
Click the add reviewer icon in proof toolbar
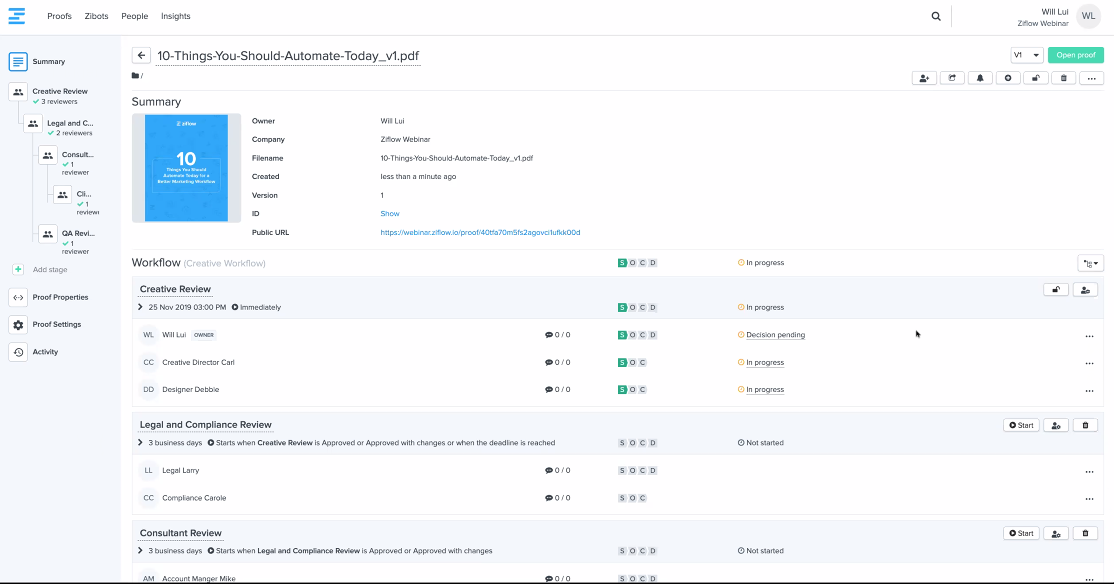point(924,78)
